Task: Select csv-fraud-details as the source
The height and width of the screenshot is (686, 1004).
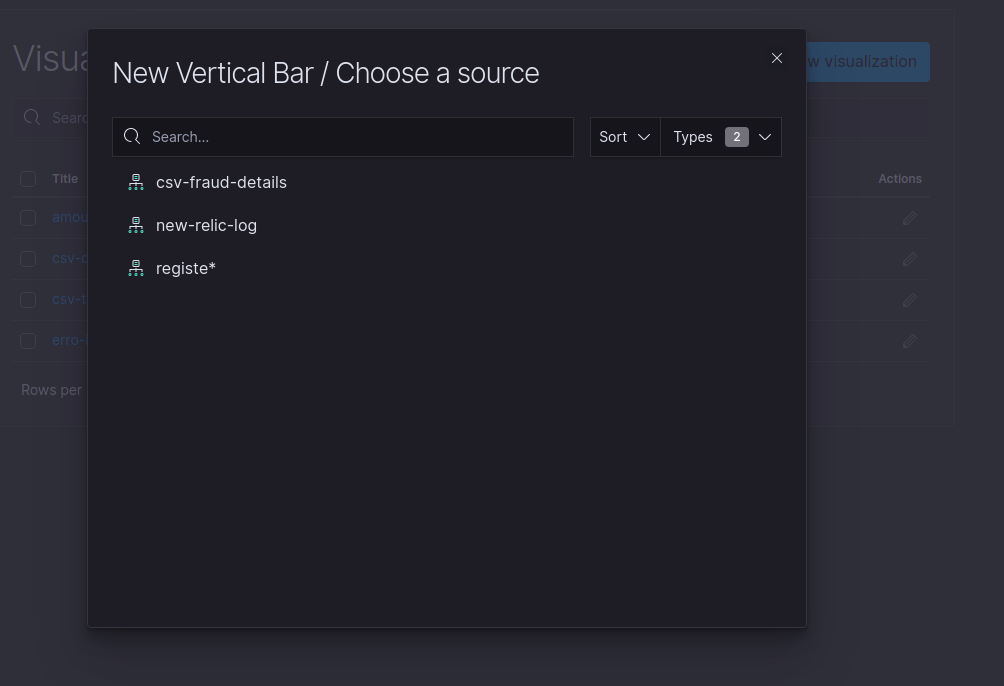Action: pyautogui.click(x=221, y=182)
